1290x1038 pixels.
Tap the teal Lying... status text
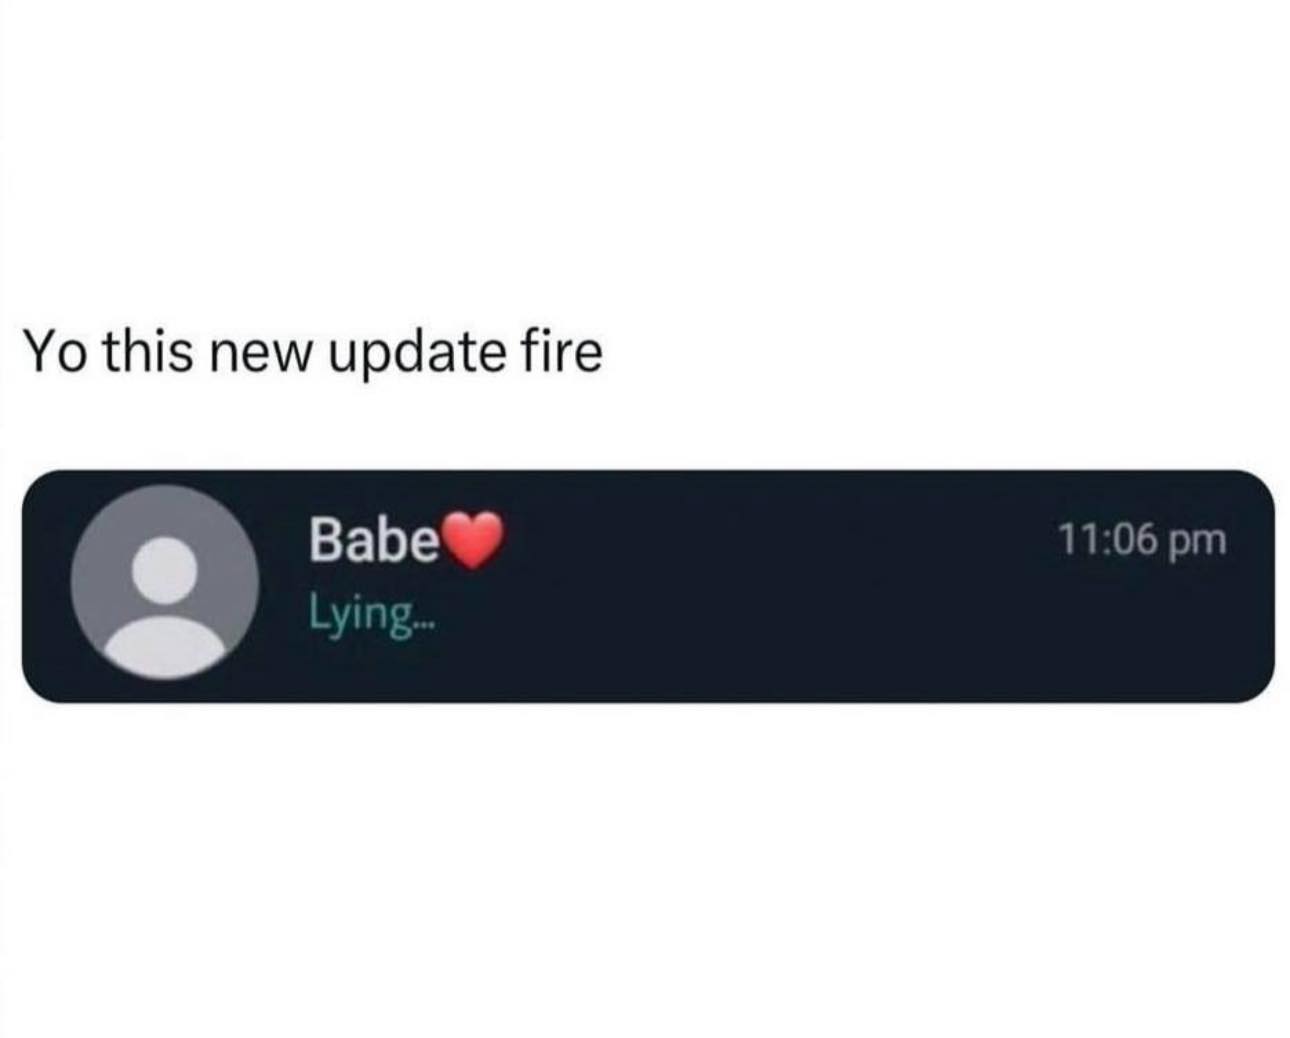pos(372,613)
